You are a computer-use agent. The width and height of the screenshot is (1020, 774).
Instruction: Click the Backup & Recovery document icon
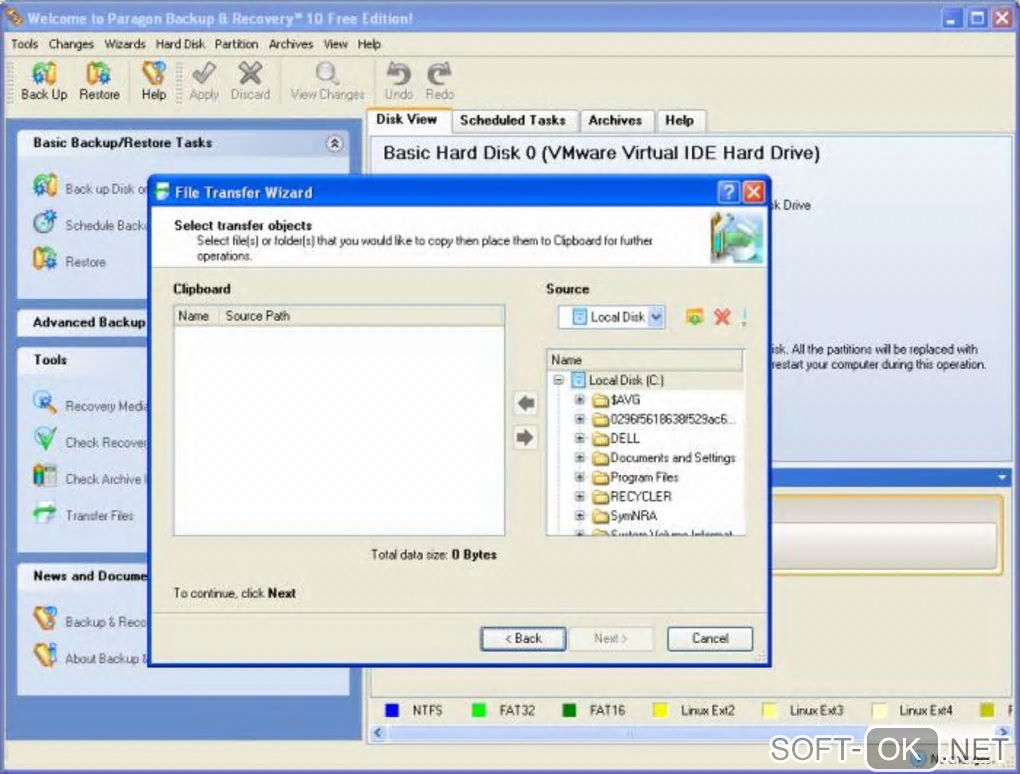[45, 619]
